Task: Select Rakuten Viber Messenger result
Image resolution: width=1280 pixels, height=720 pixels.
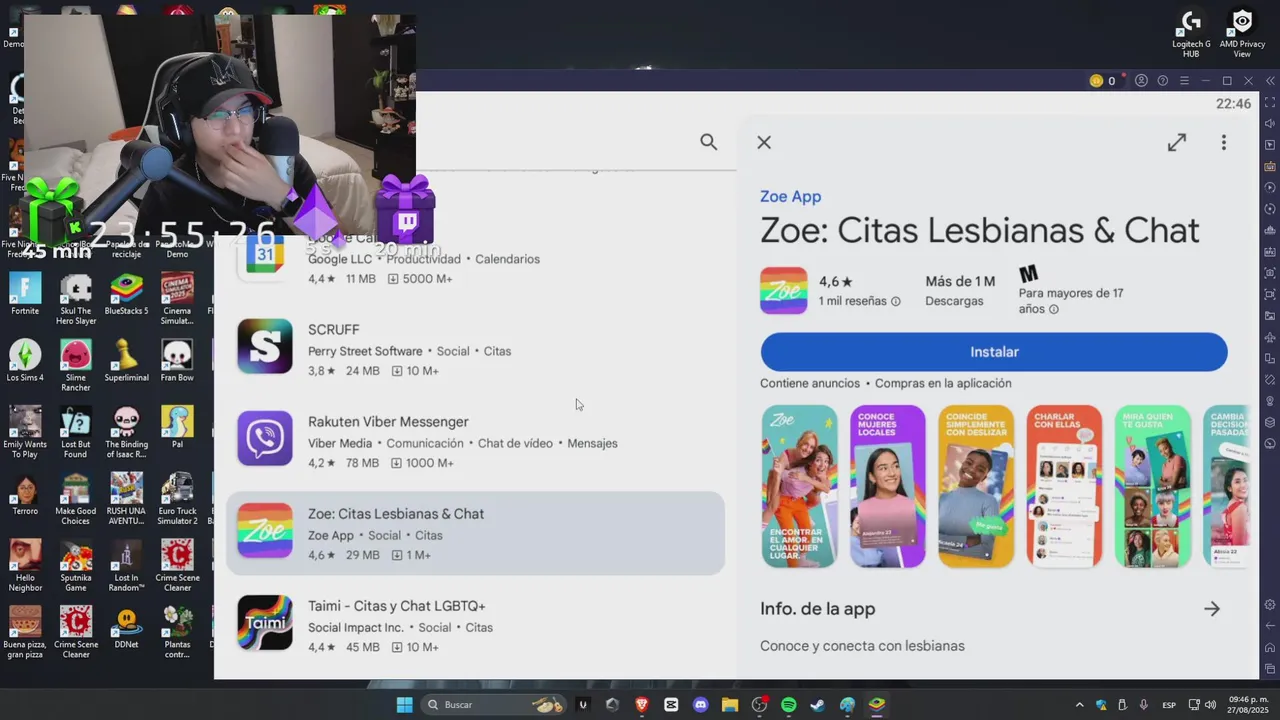Action: pyautogui.click(x=475, y=441)
